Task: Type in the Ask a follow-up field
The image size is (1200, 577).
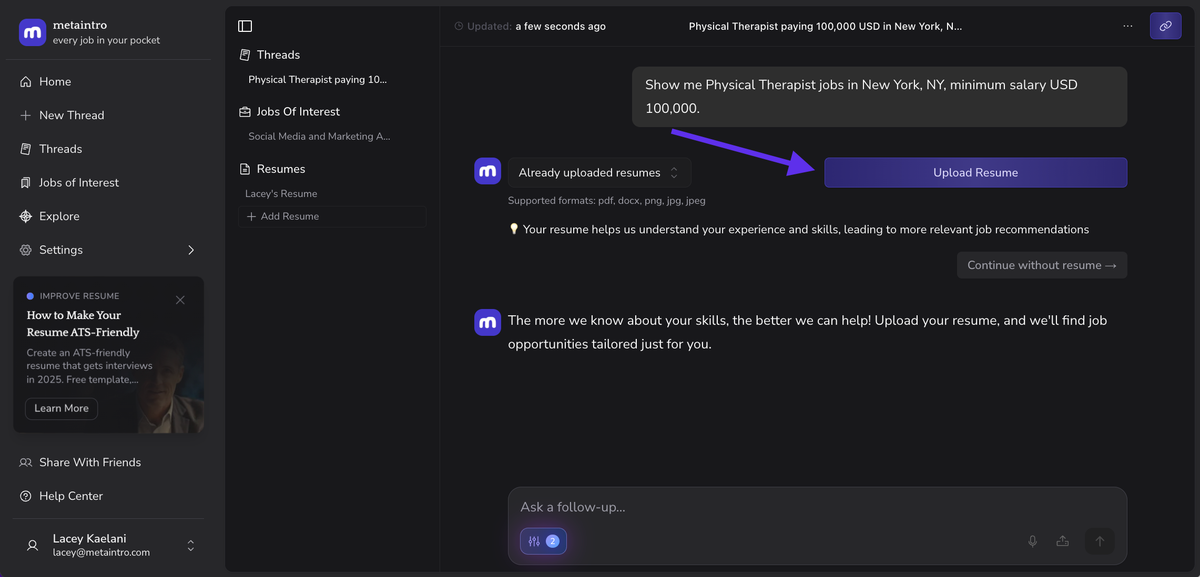Action: click(x=760, y=507)
